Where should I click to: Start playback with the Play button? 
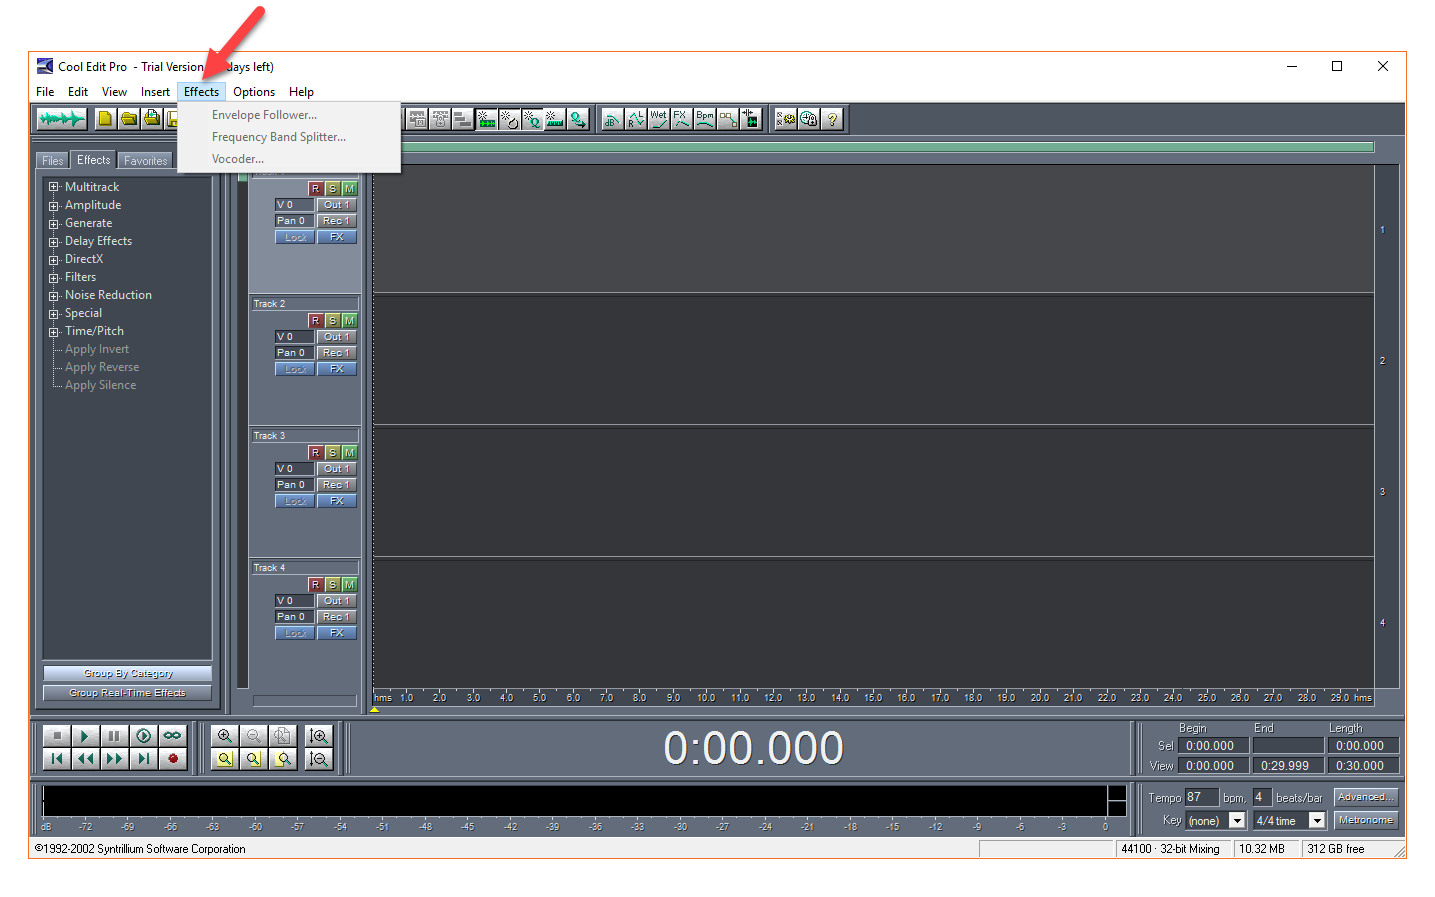[x=85, y=736]
